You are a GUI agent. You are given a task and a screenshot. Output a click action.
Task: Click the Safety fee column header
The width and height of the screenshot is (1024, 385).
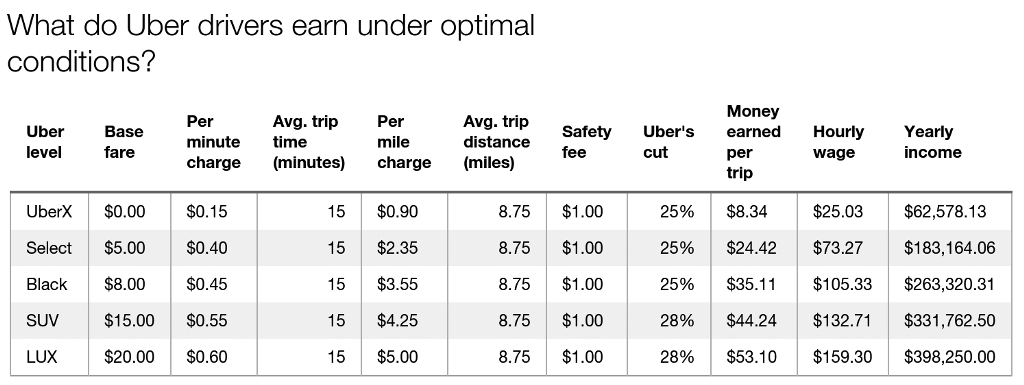(586, 142)
